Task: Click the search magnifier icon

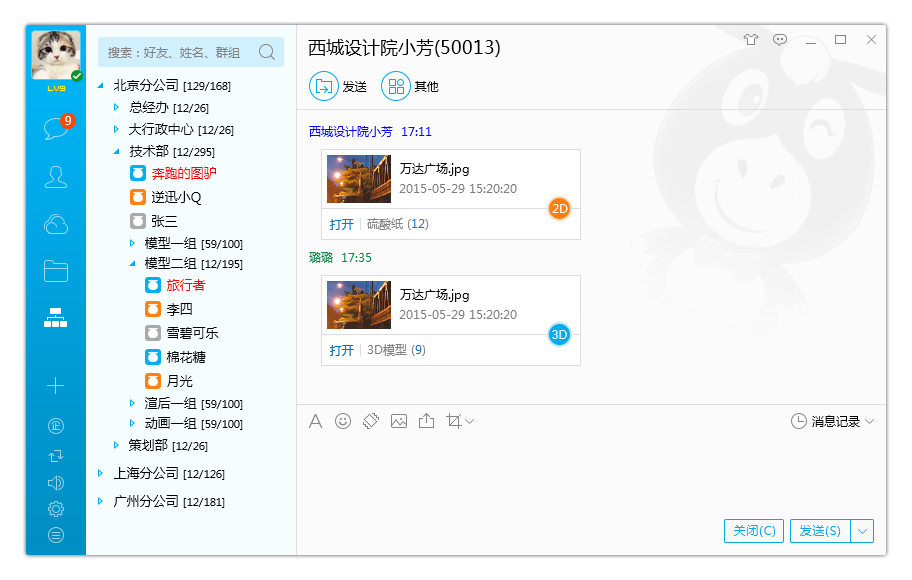Action: coord(266,52)
